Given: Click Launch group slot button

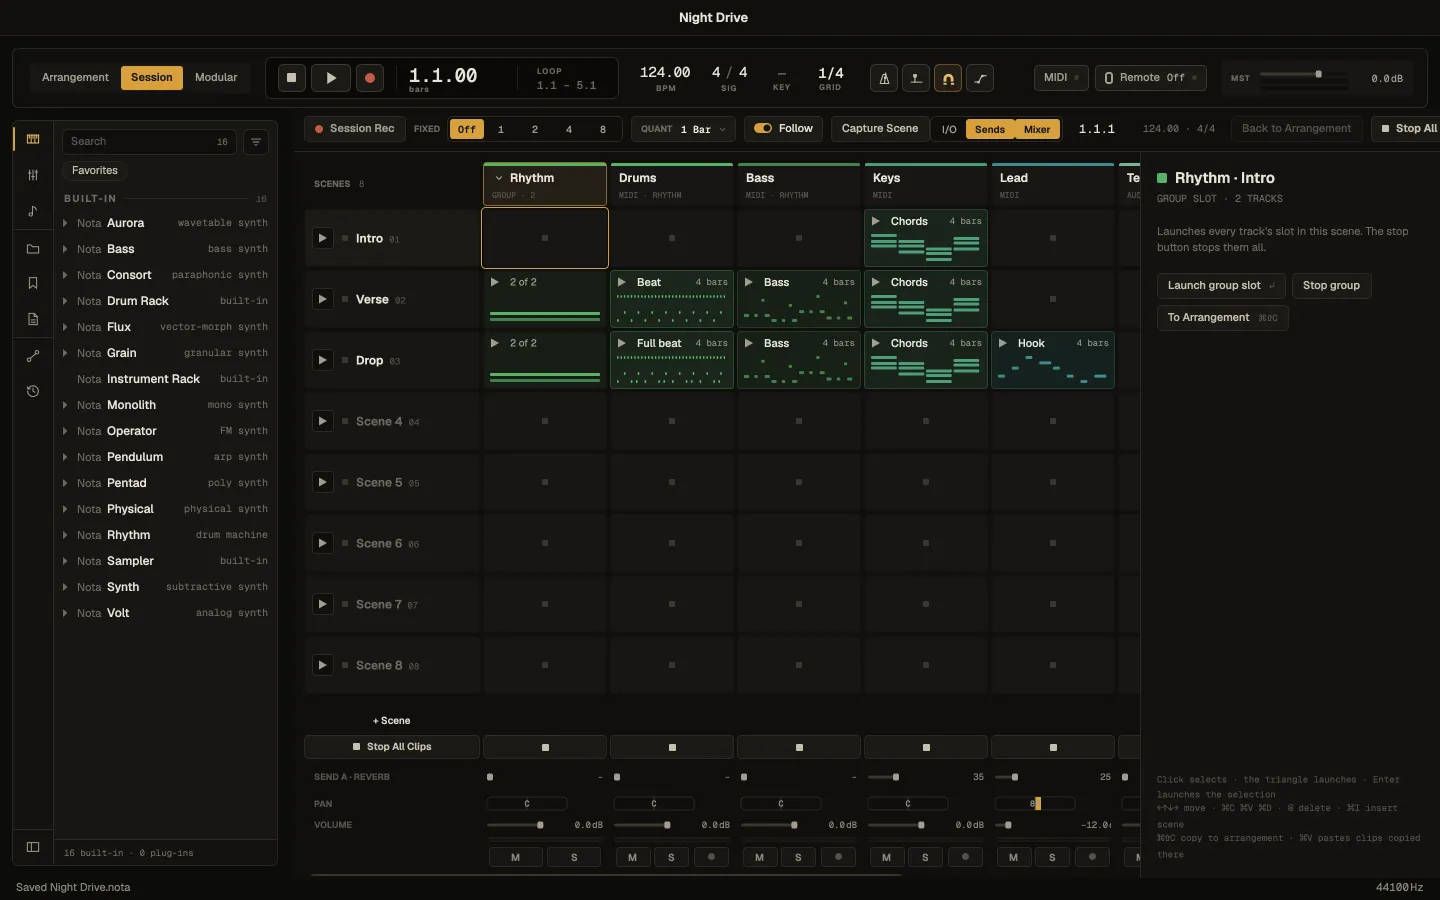Looking at the screenshot, I should click(x=1222, y=285).
